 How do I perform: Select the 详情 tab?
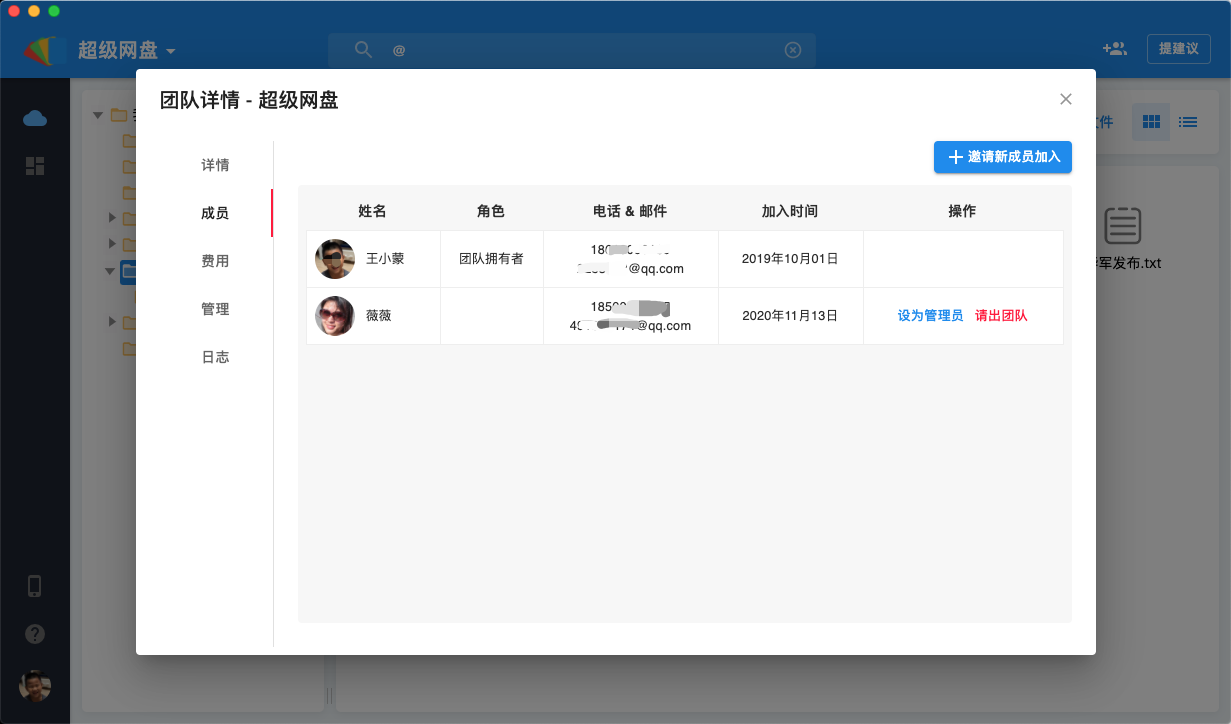tap(215, 165)
